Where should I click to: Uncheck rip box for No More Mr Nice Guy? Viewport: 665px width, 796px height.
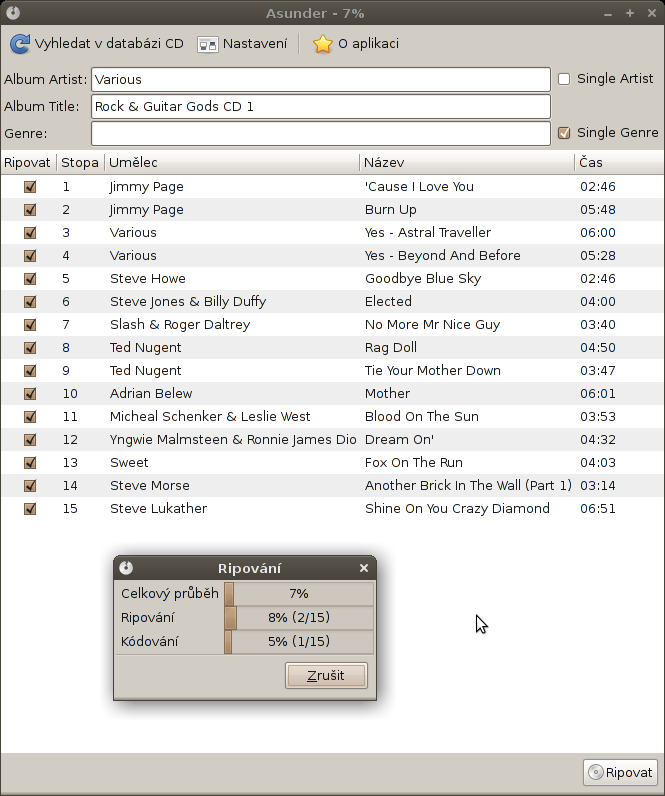[x=30, y=325]
